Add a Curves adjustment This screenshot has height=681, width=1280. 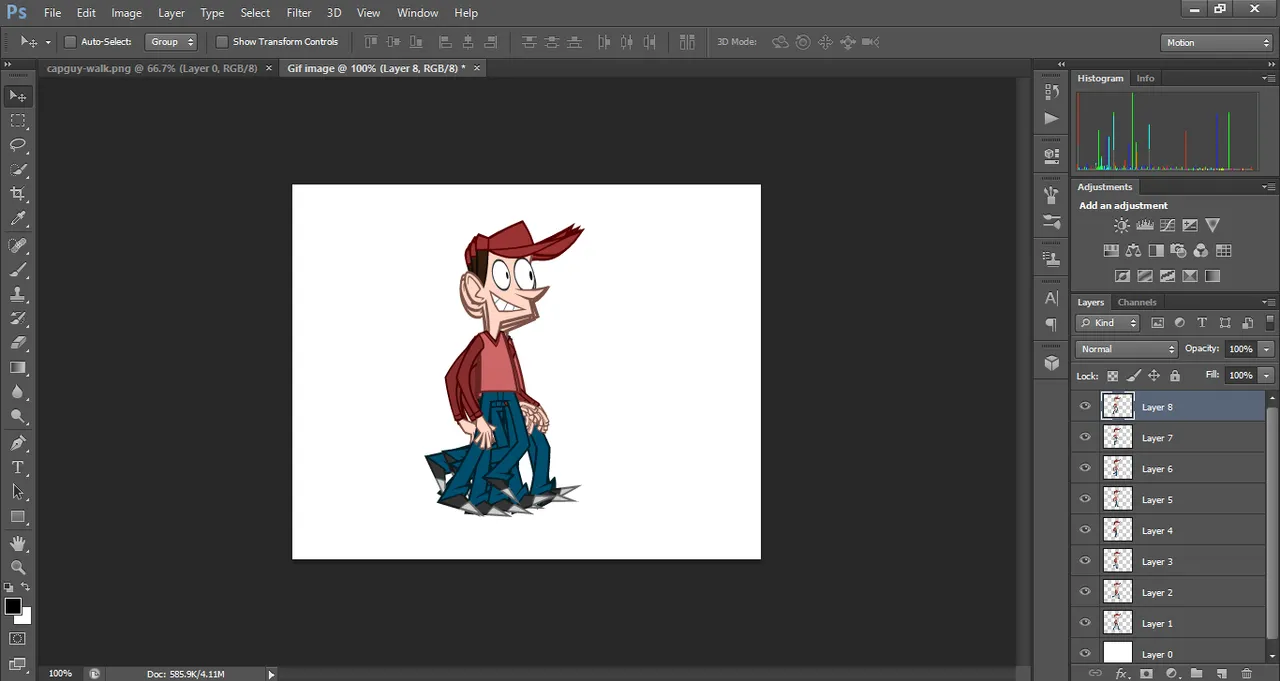pyautogui.click(x=1167, y=226)
